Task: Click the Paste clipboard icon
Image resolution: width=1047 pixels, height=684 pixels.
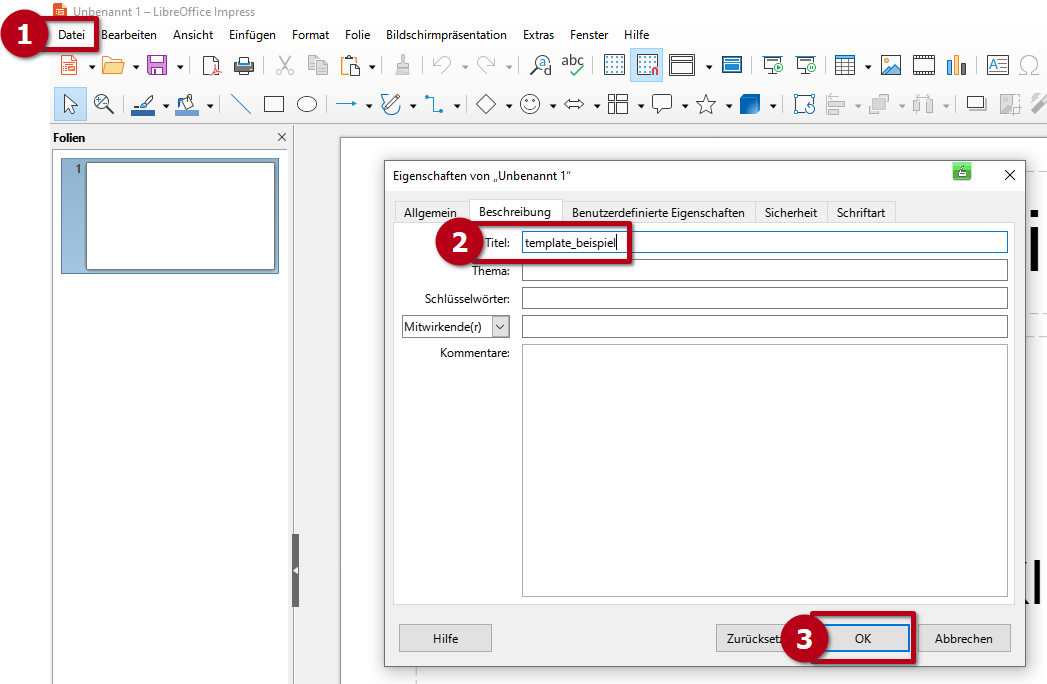Action: coord(350,65)
